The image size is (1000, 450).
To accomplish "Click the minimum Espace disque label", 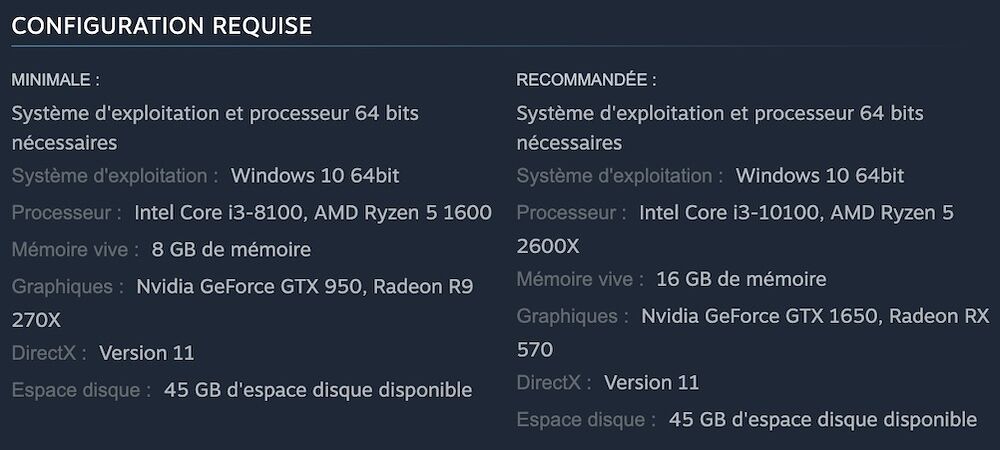I will pyautogui.click(x=81, y=390).
